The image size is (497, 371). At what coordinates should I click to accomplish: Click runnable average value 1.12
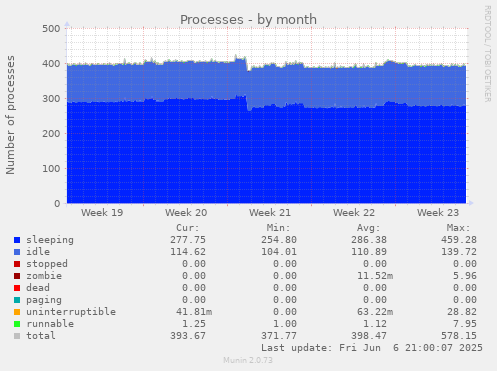click(x=375, y=324)
